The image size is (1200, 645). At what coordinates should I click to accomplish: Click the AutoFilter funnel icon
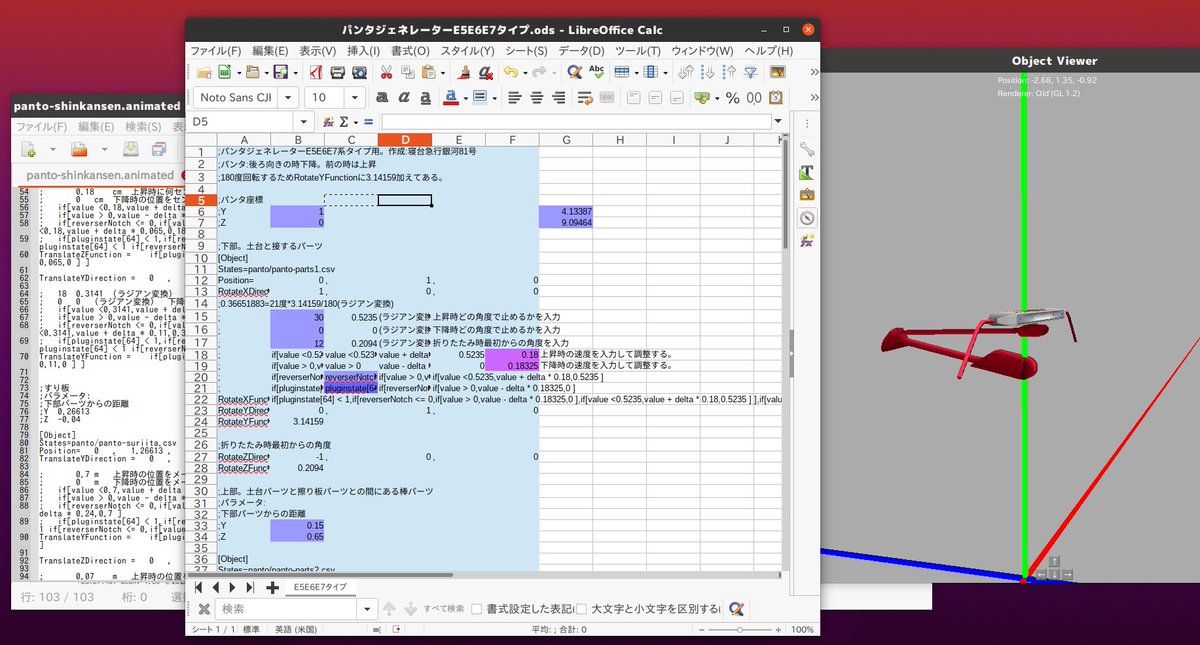click(751, 72)
